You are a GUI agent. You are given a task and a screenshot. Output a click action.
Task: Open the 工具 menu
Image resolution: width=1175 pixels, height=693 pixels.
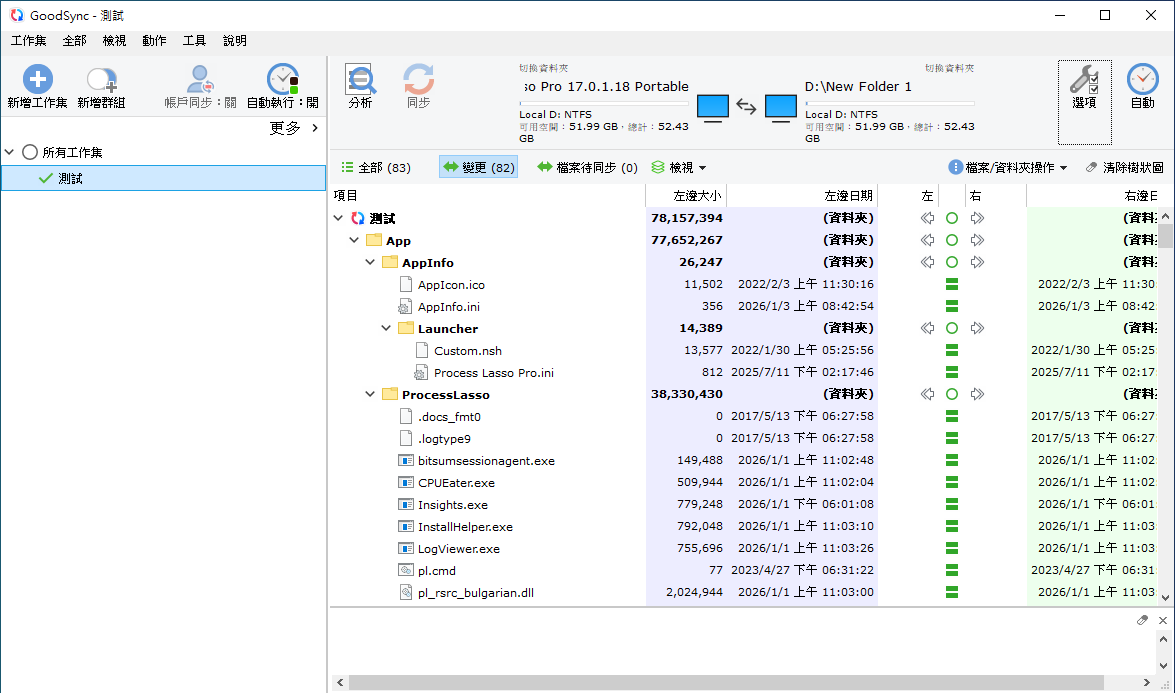coord(194,40)
